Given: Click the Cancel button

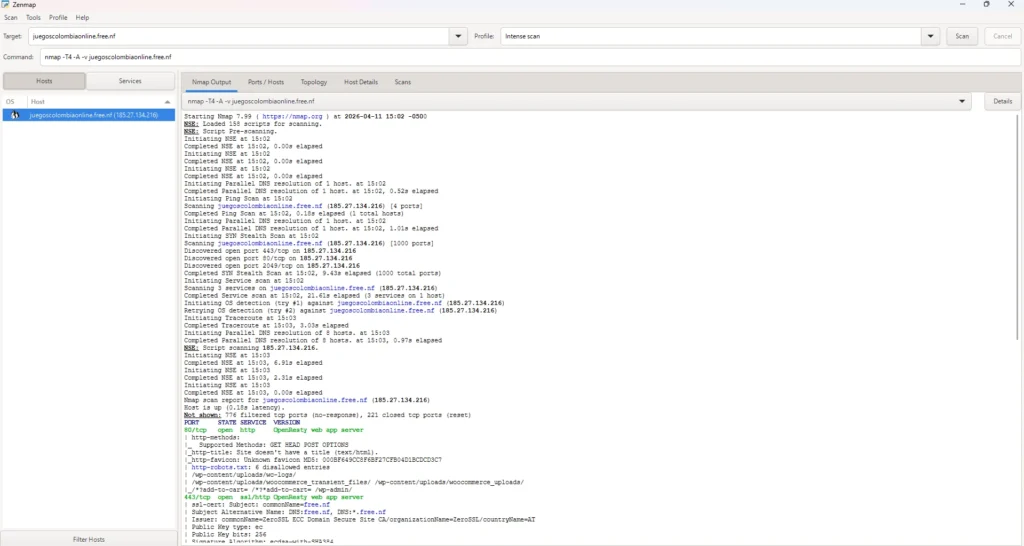Looking at the screenshot, I should coord(1002,37).
